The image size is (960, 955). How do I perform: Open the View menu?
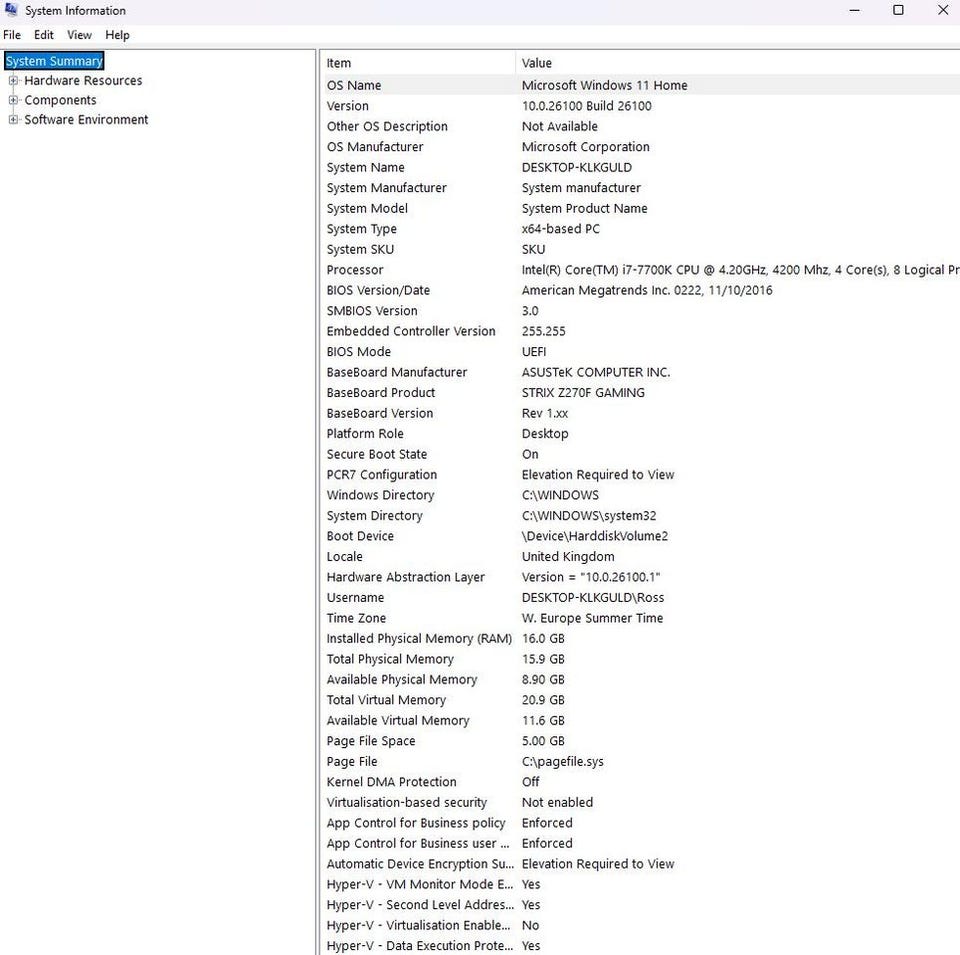pyautogui.click(x=79, y=35)
